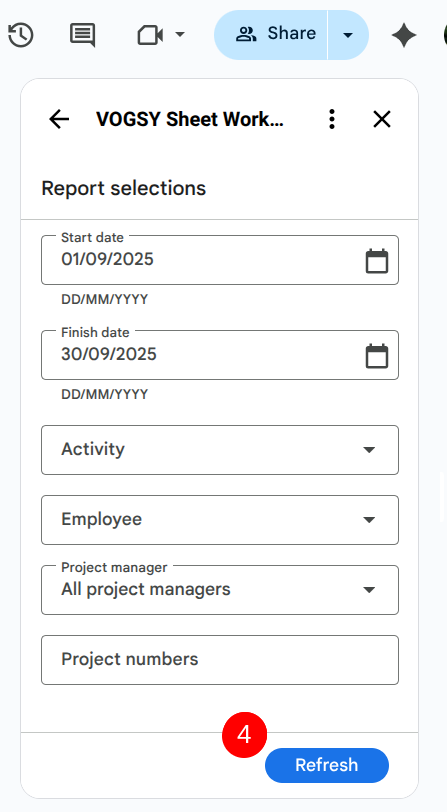The height and width of the screenshot is (812, 447).
Task: Open the Gemini sparkle icon
Action: (404, 35)
